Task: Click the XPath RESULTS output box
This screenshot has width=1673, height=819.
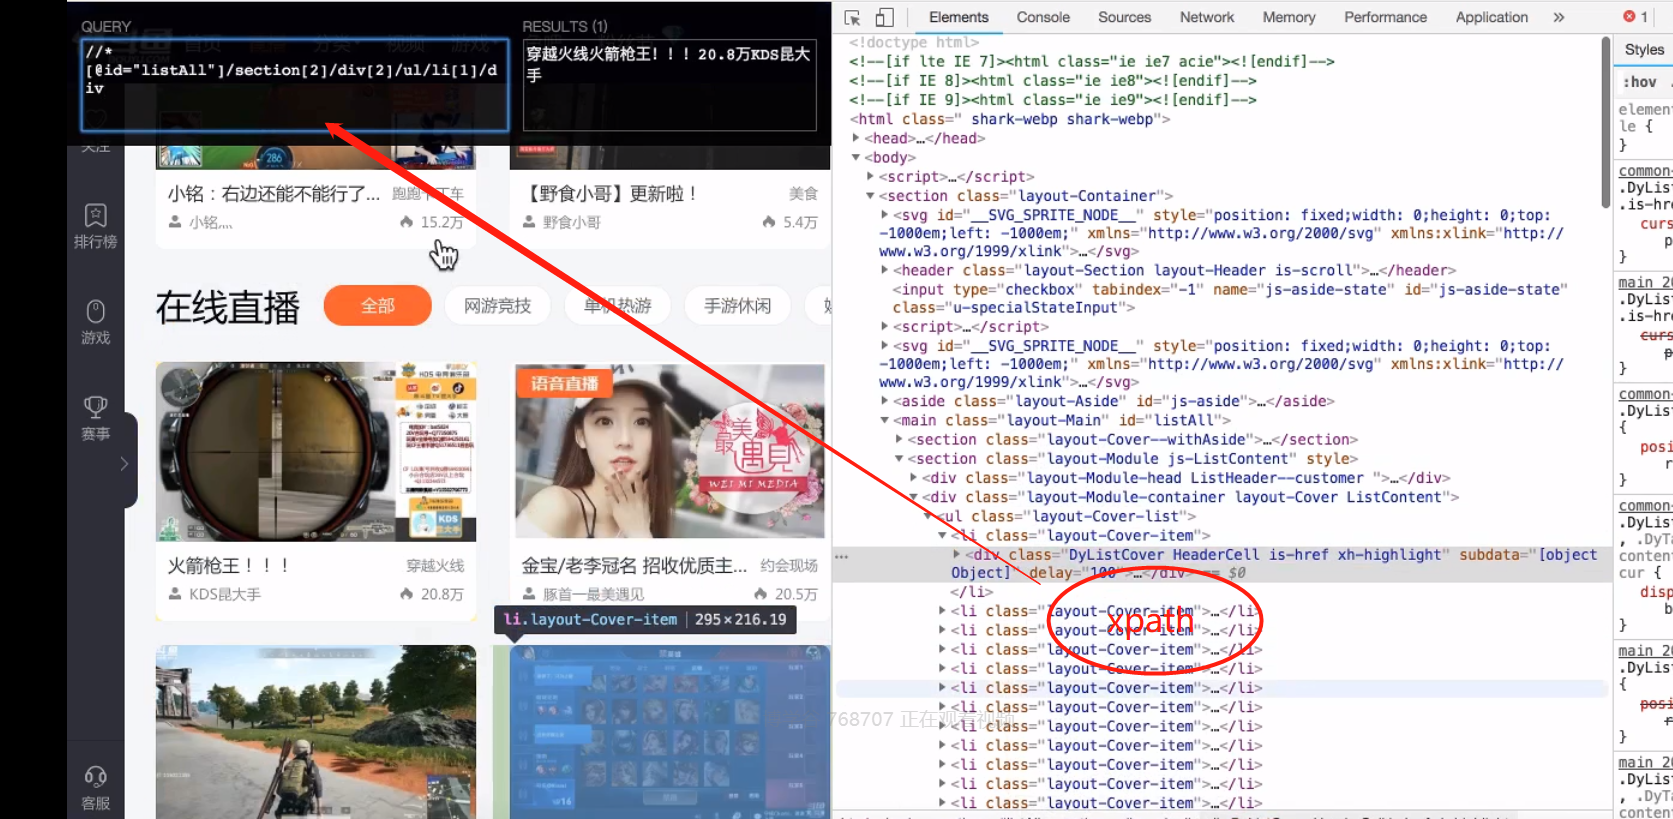Action: point(669,85)
